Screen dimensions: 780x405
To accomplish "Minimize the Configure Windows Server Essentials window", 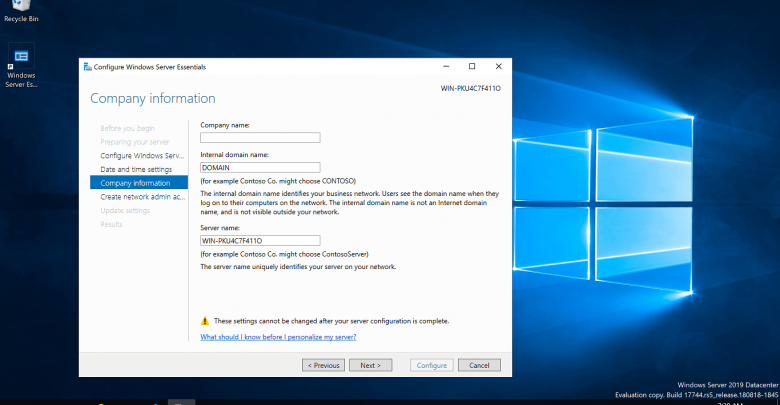I will coord(446,66).
